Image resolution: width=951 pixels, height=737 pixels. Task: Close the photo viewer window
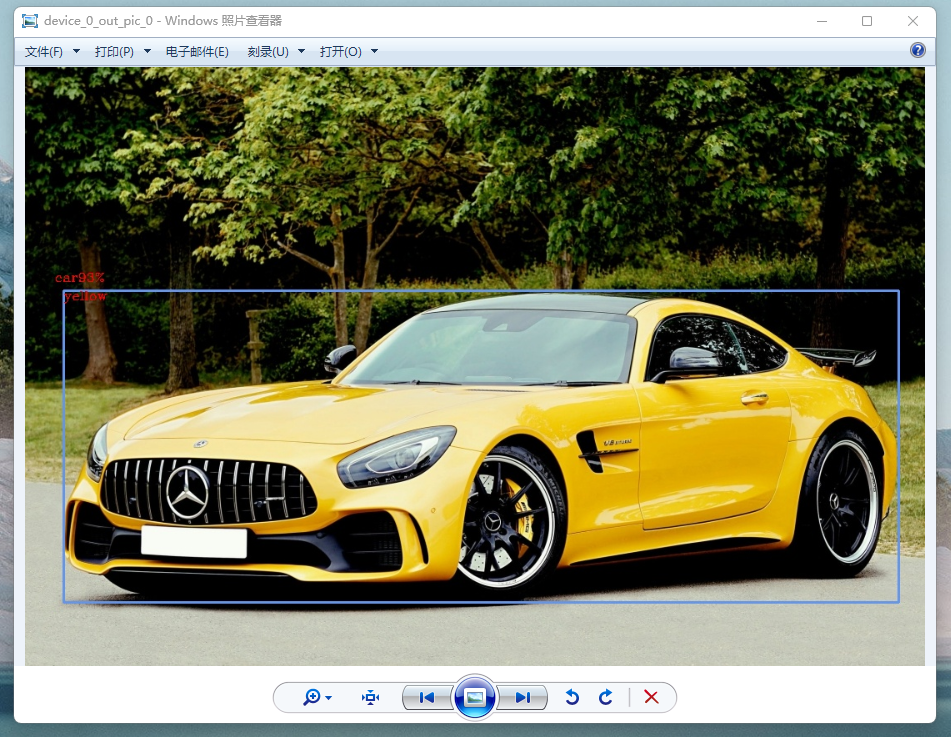(x=913, y=21)
